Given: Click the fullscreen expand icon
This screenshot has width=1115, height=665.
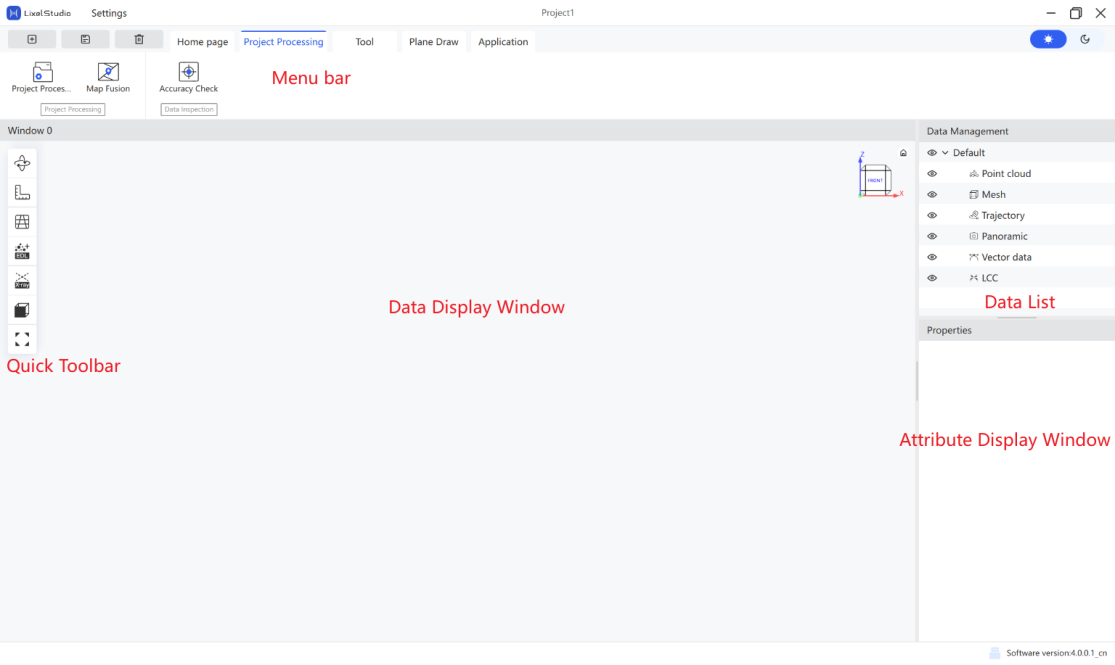Looking at the screenshot, I should click(x=22, y=339).
